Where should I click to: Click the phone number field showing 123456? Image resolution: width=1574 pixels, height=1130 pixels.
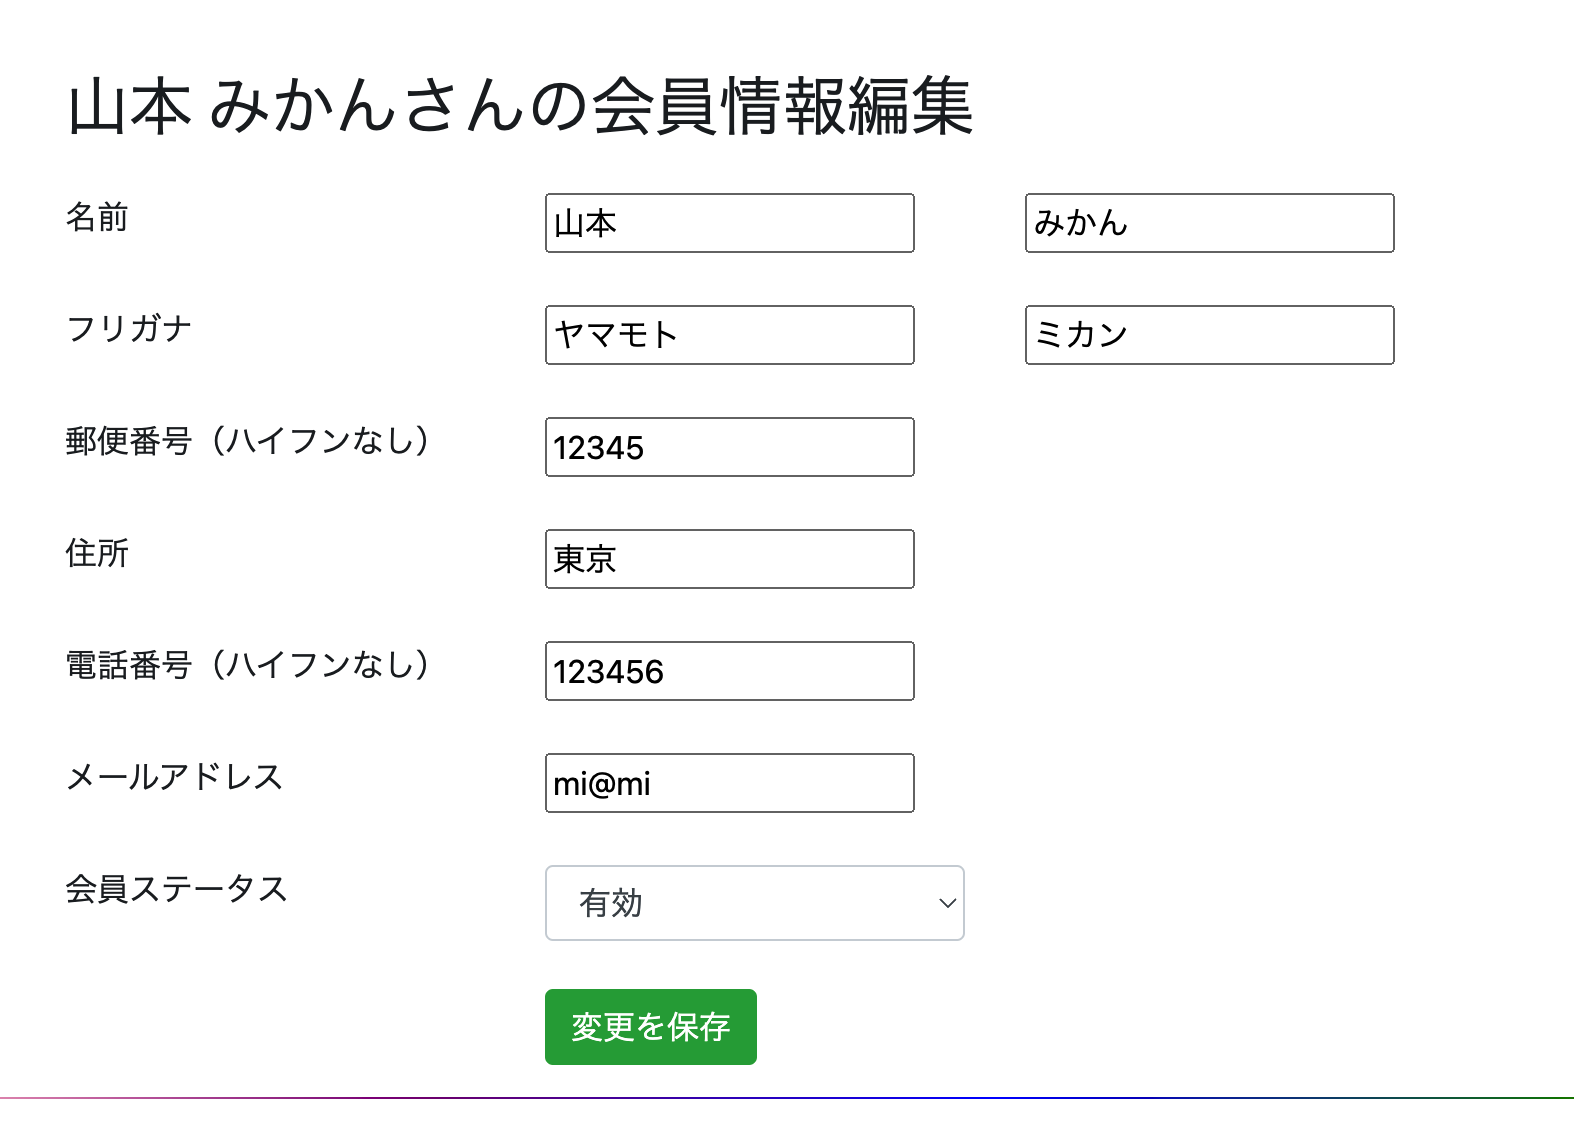pyautogui.click(x=729, y=671)
